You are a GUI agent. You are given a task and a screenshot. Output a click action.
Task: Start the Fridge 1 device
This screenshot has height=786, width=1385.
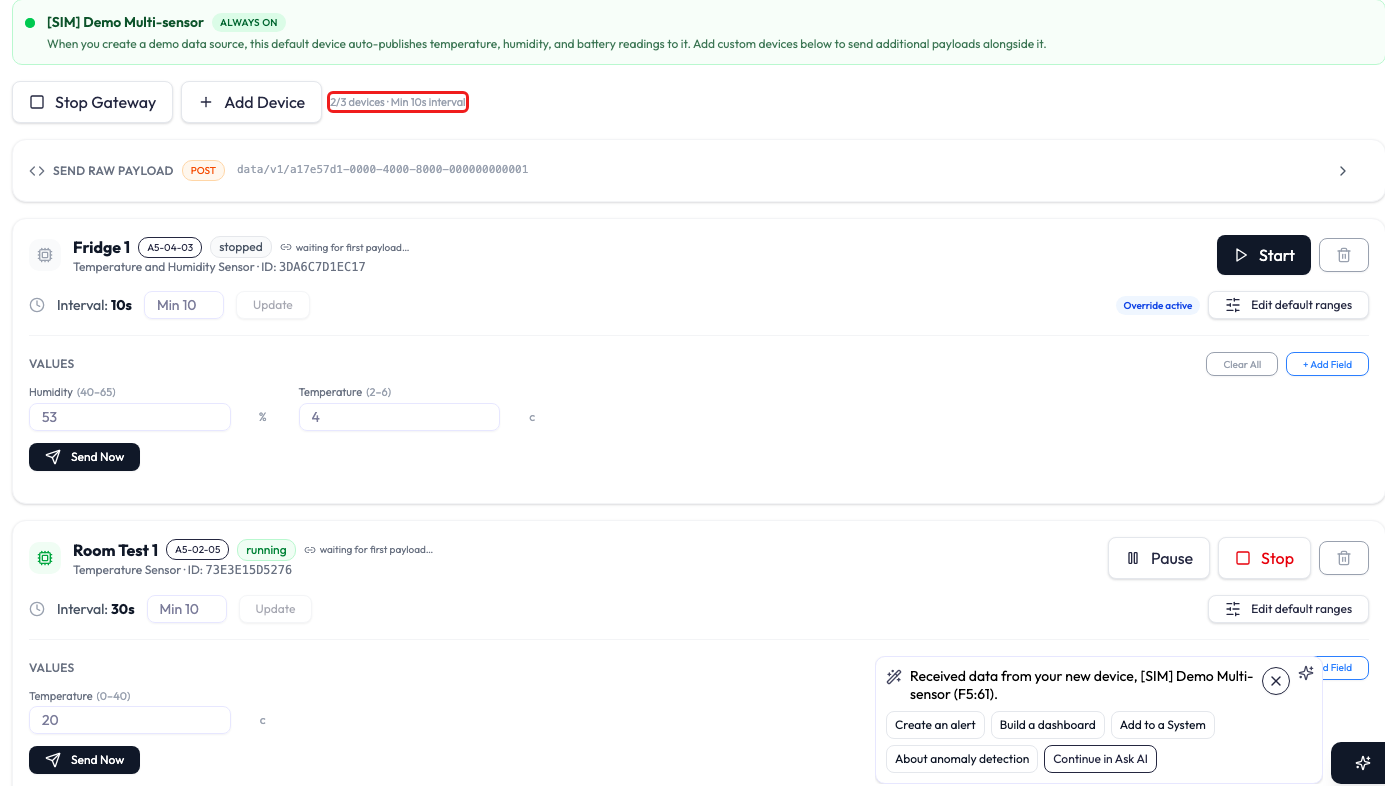click(1264, 255)
